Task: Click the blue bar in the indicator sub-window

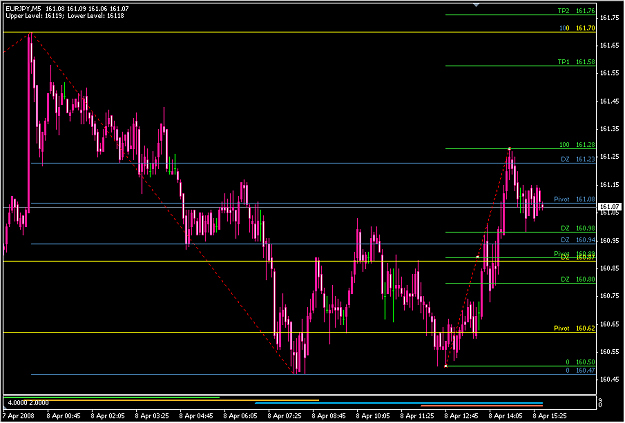Action: point(399,403)
